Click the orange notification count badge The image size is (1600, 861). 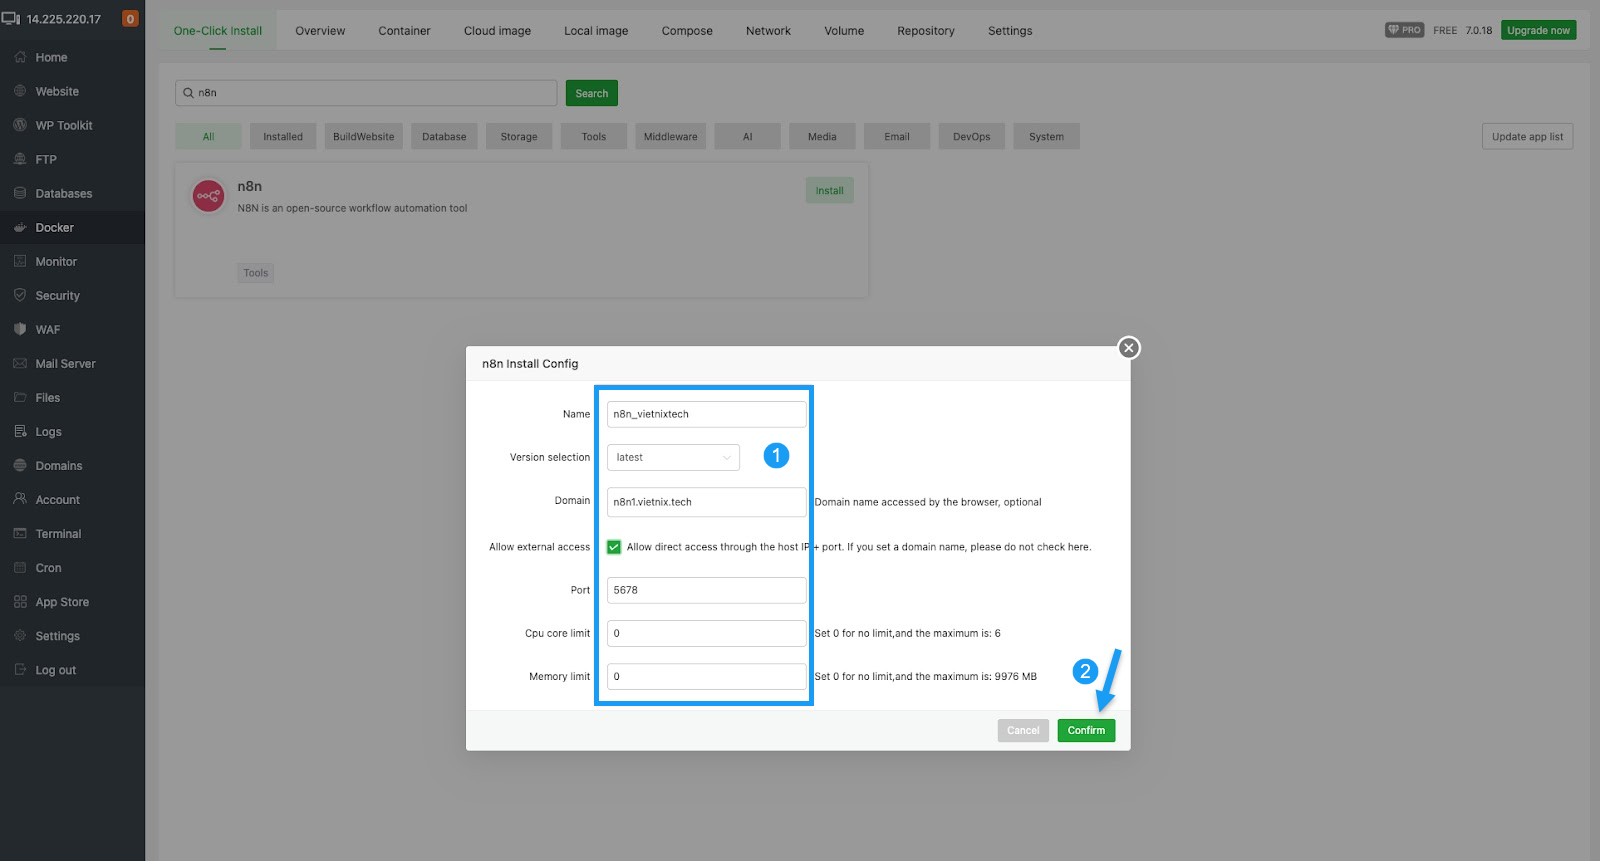tap(130, 19)
